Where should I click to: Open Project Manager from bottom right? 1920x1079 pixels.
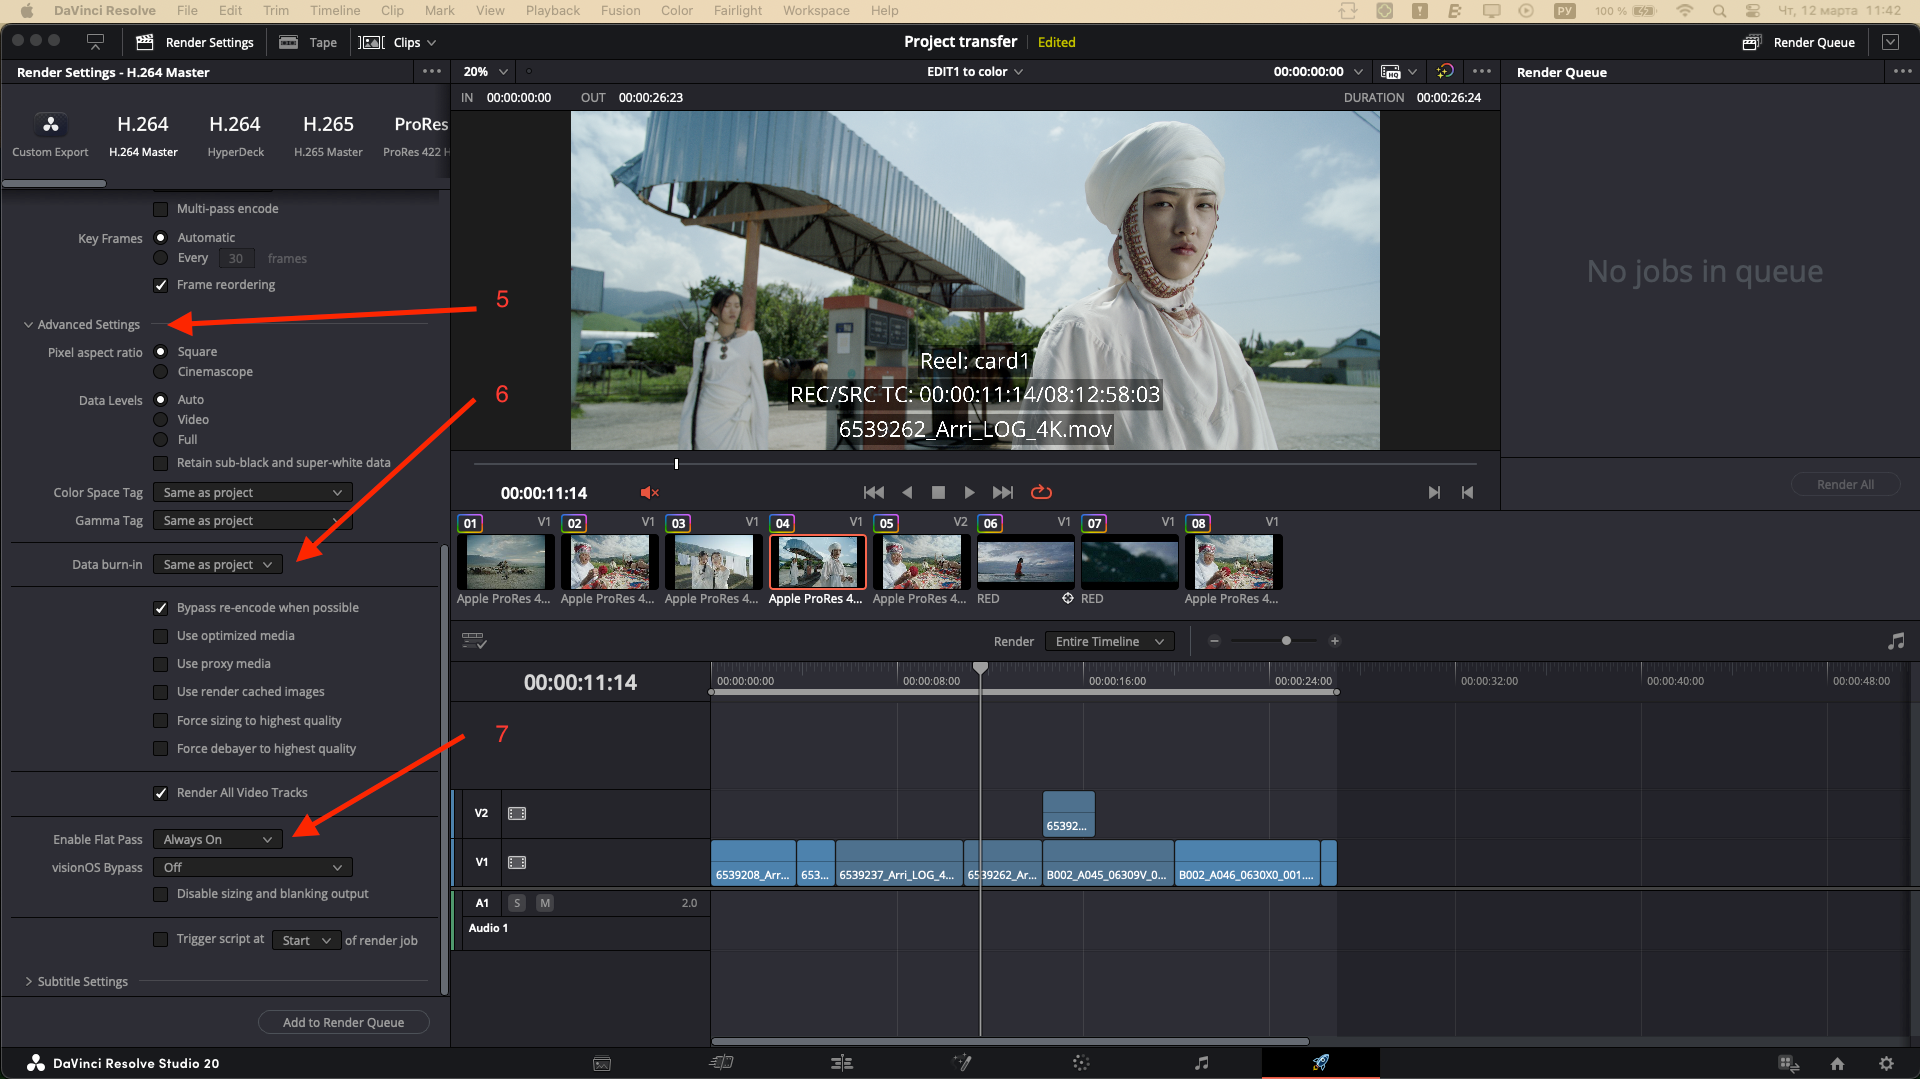click(1838, 1063)
